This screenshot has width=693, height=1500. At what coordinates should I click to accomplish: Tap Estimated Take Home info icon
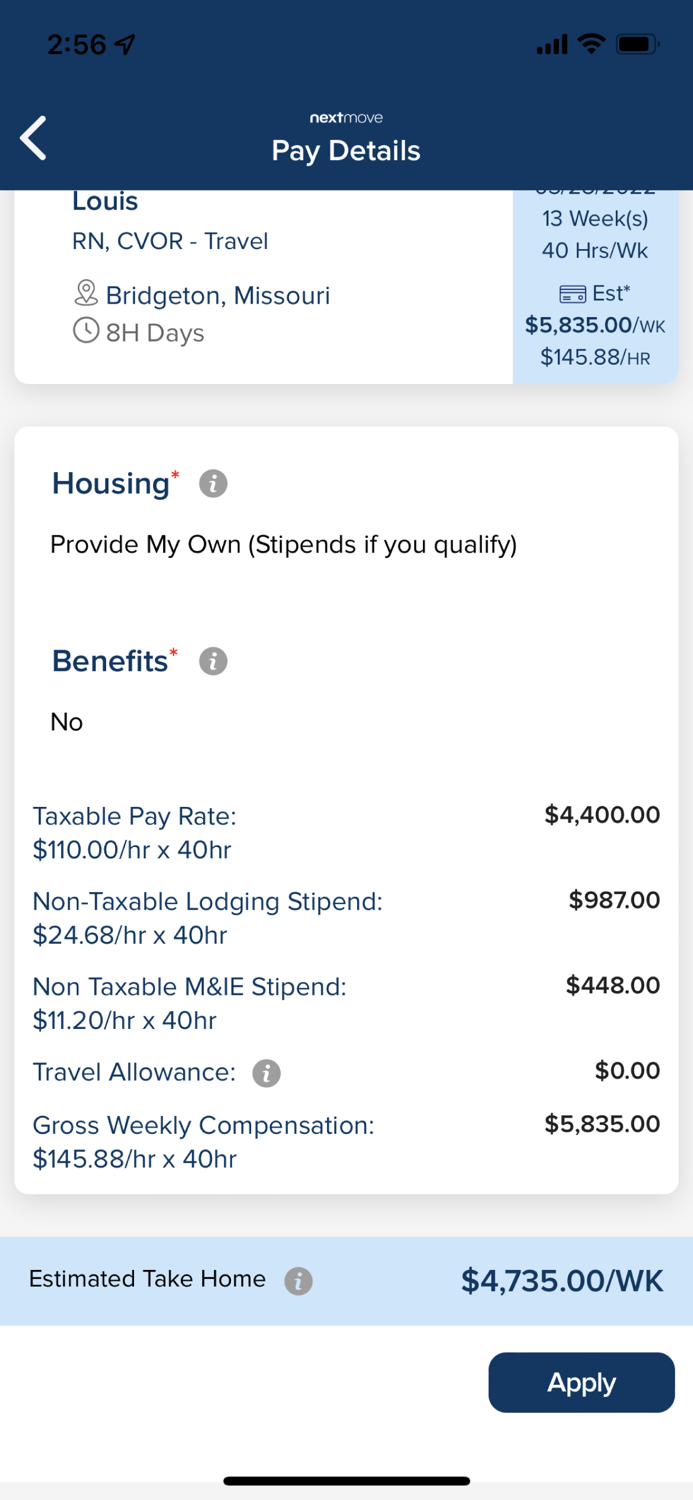pyautogui.click(x=298, y=1281)
